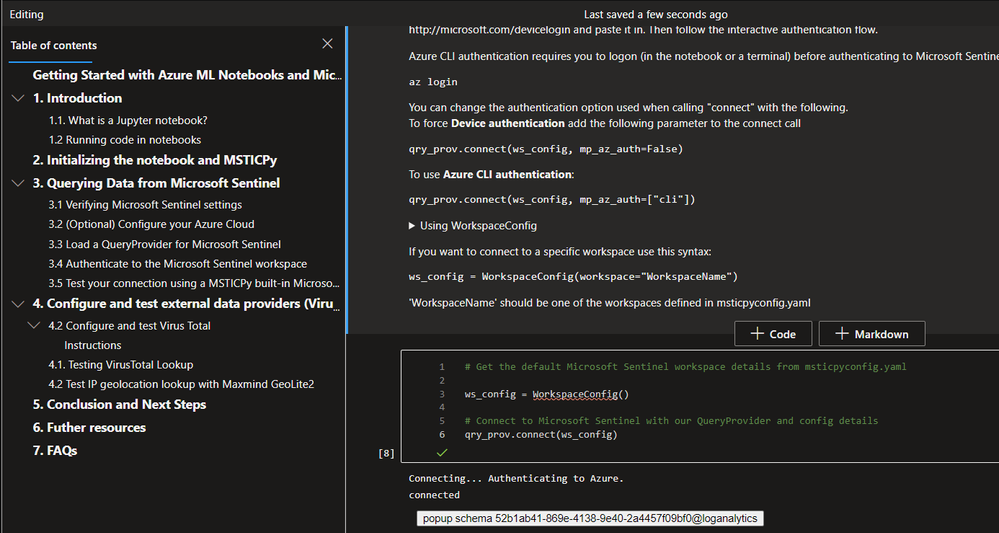Click the comment on code line 1
Image resolution: width=999 pixels, height=533 pixels.
coord(686,367)
